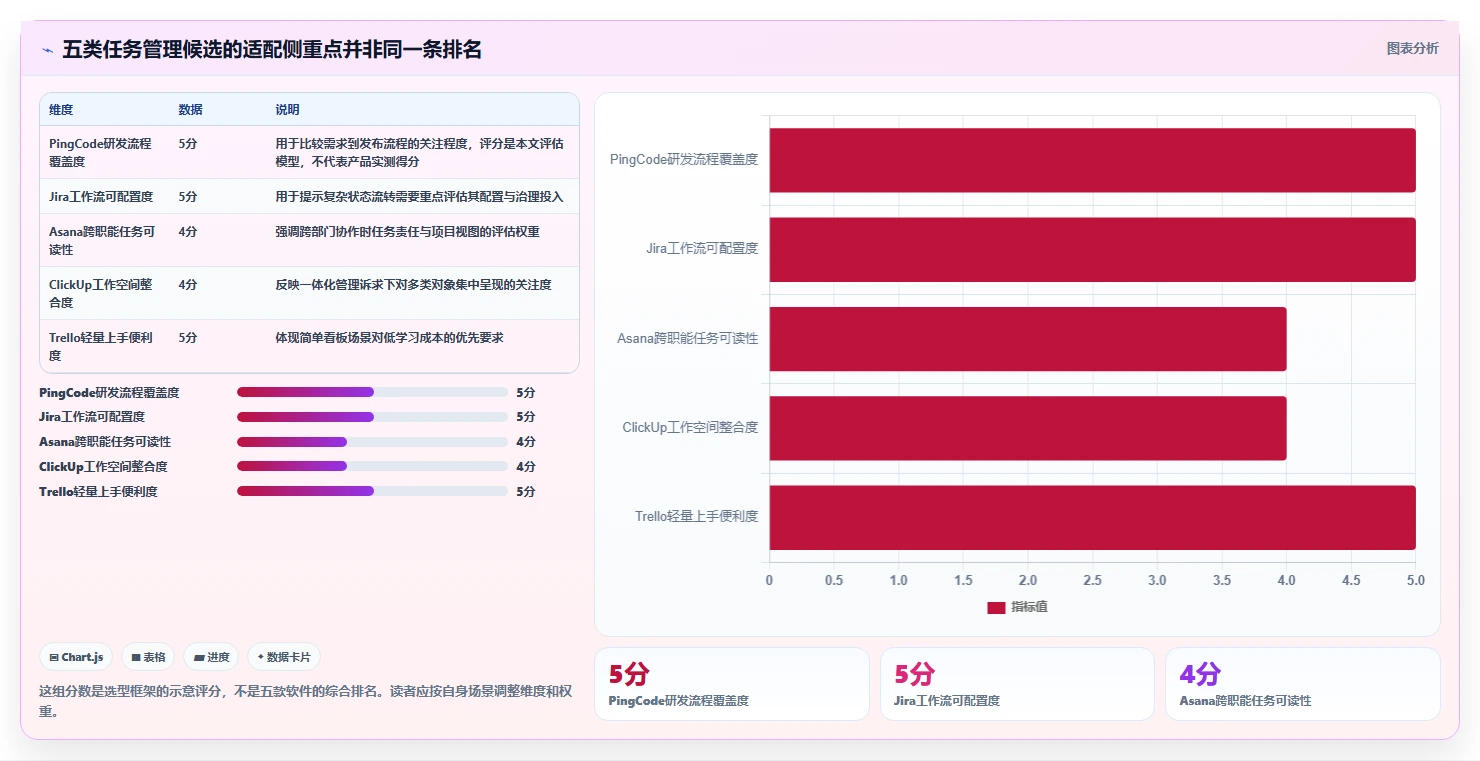Viewport: 1480px width, 761px height.
Task: Click the PingCode研发流程覆盖度 5分 data card
Action: click(x=732, y=684)
